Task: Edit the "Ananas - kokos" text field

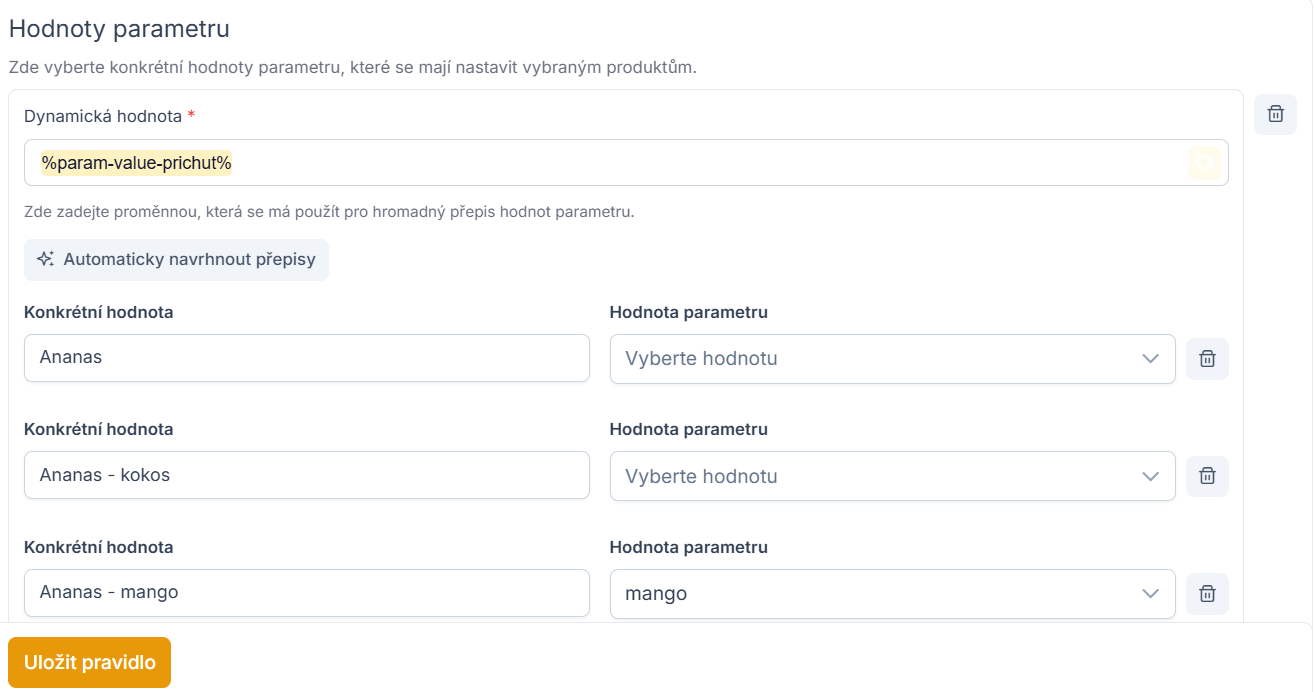Action: coord(306,475)
